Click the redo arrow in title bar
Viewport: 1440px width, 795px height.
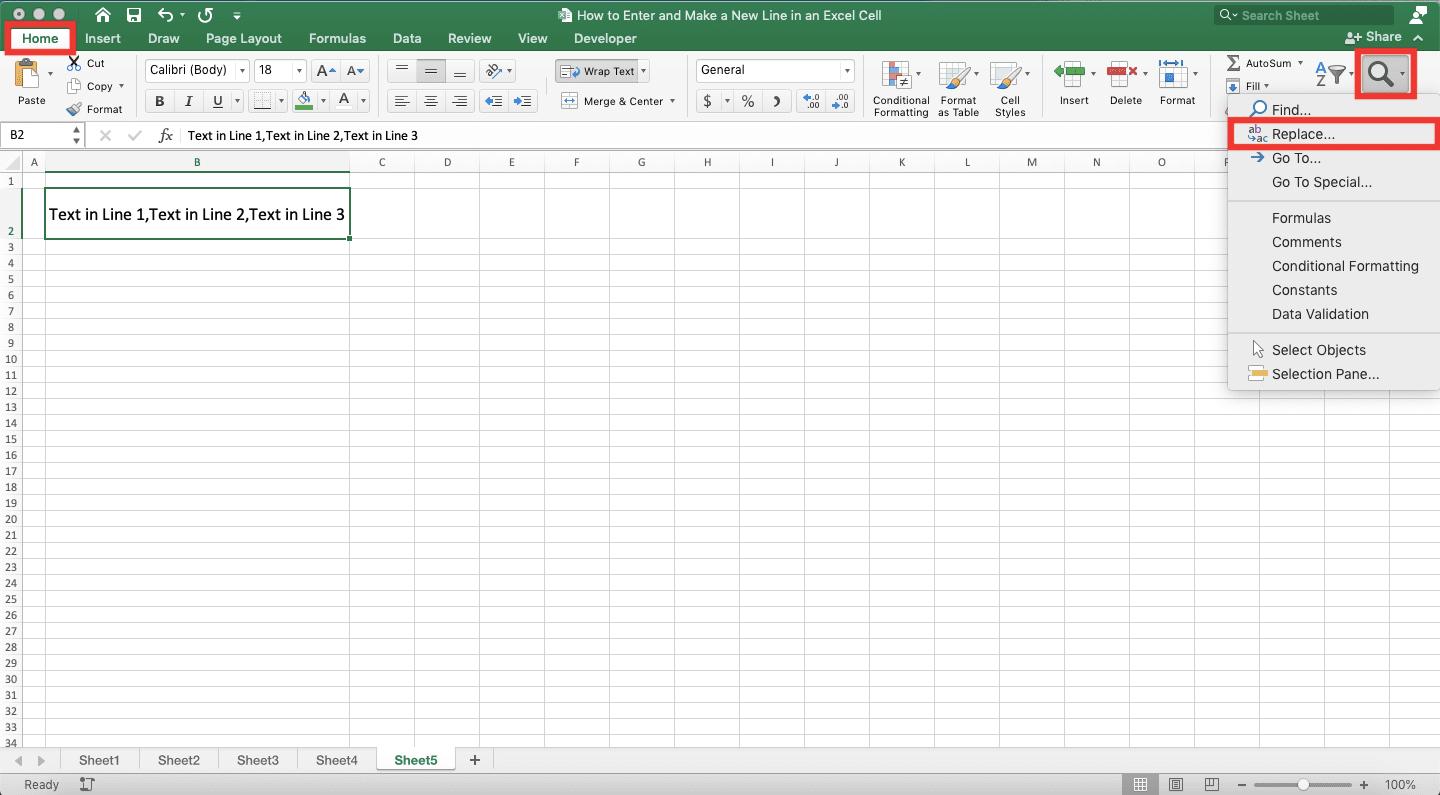(x=205, y=15)
